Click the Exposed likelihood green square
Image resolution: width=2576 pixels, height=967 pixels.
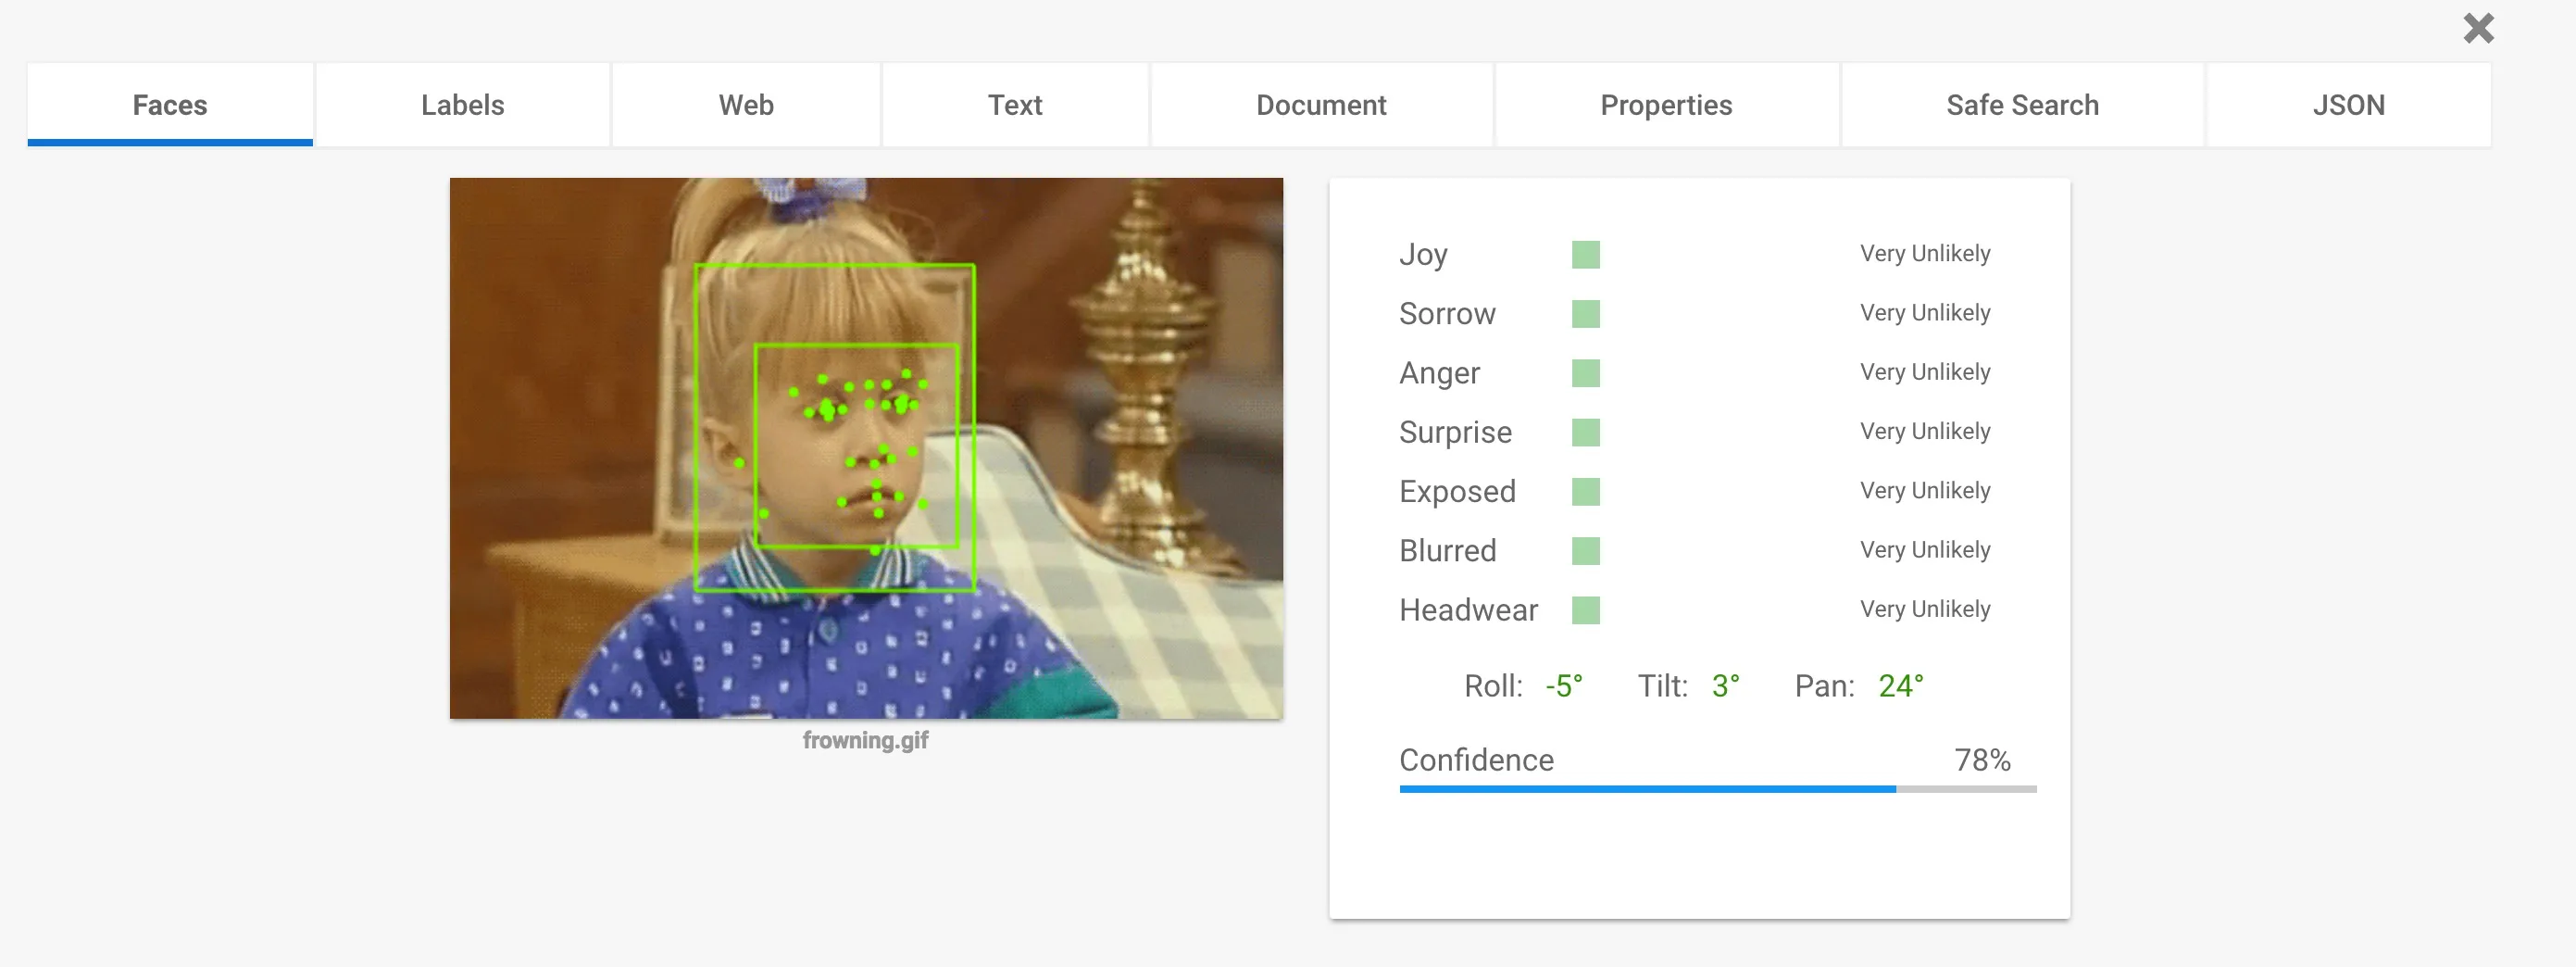click(1585, 492)
